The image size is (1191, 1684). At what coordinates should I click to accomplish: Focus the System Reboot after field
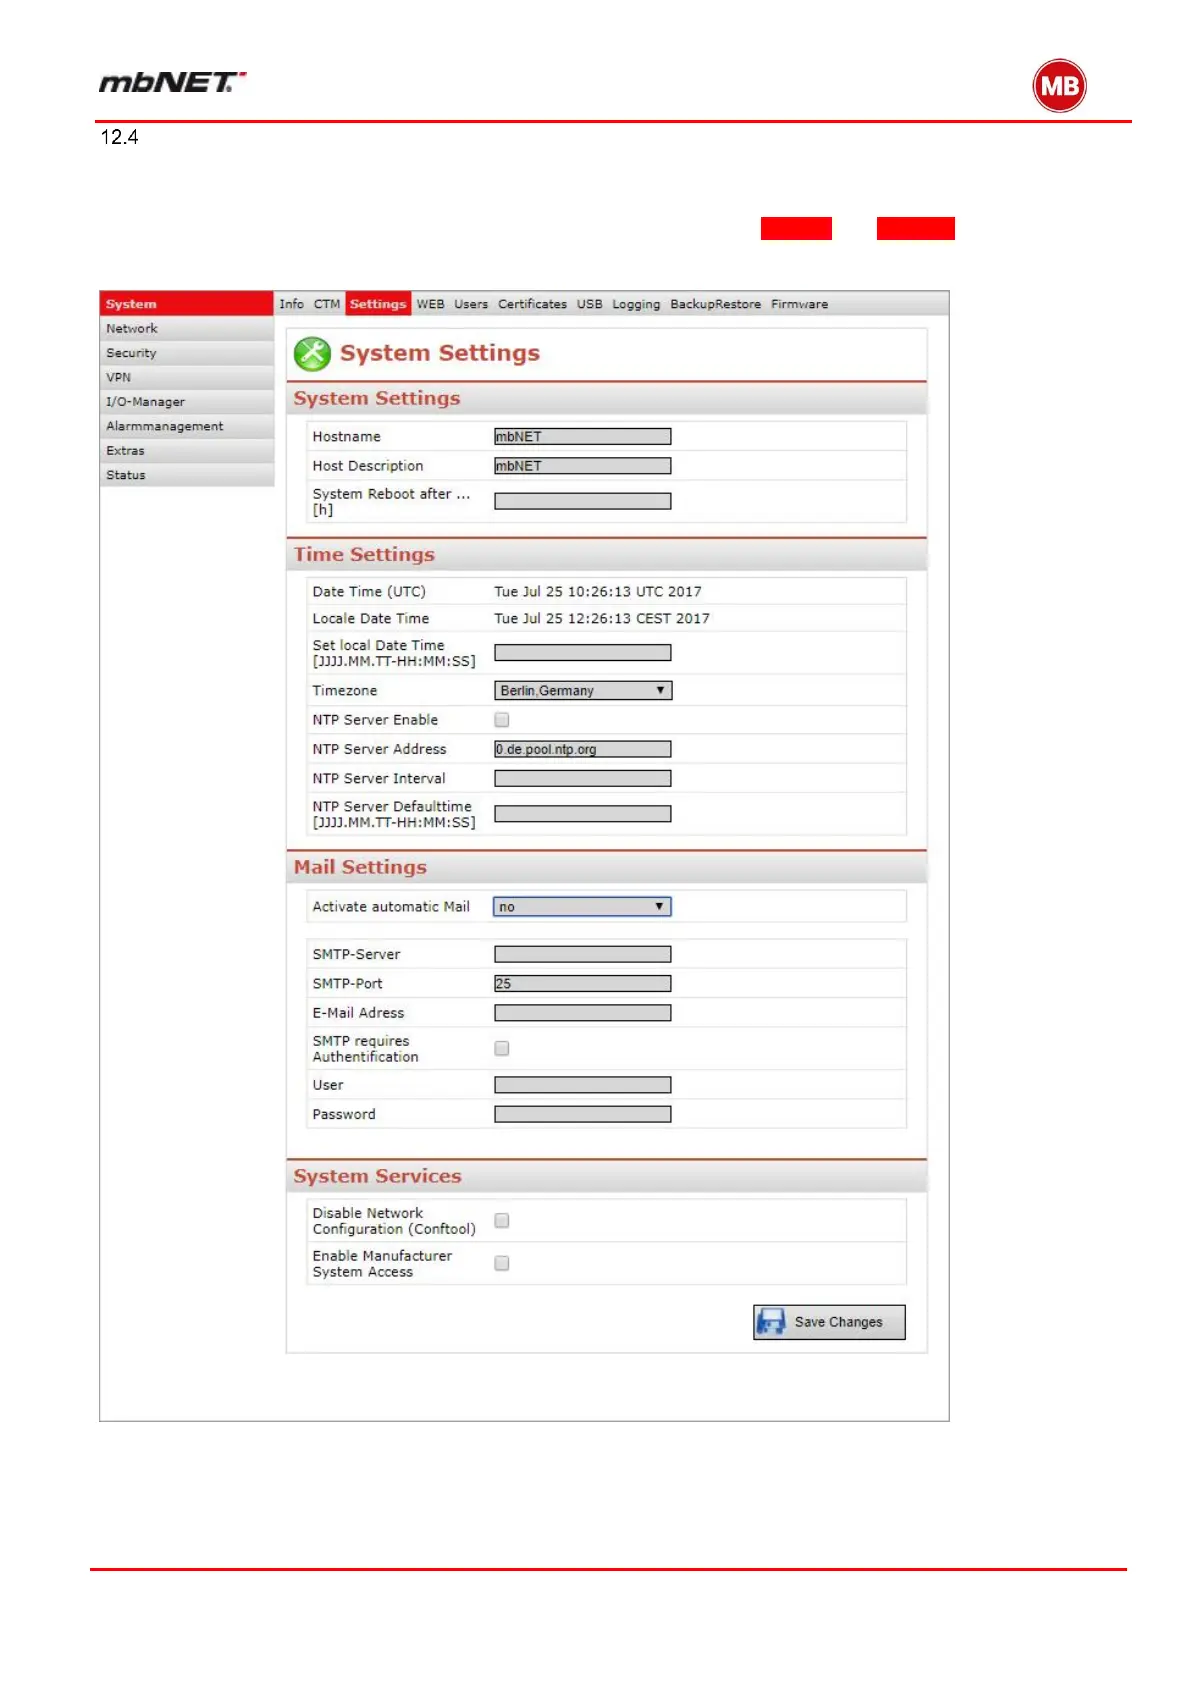point(583,502)
